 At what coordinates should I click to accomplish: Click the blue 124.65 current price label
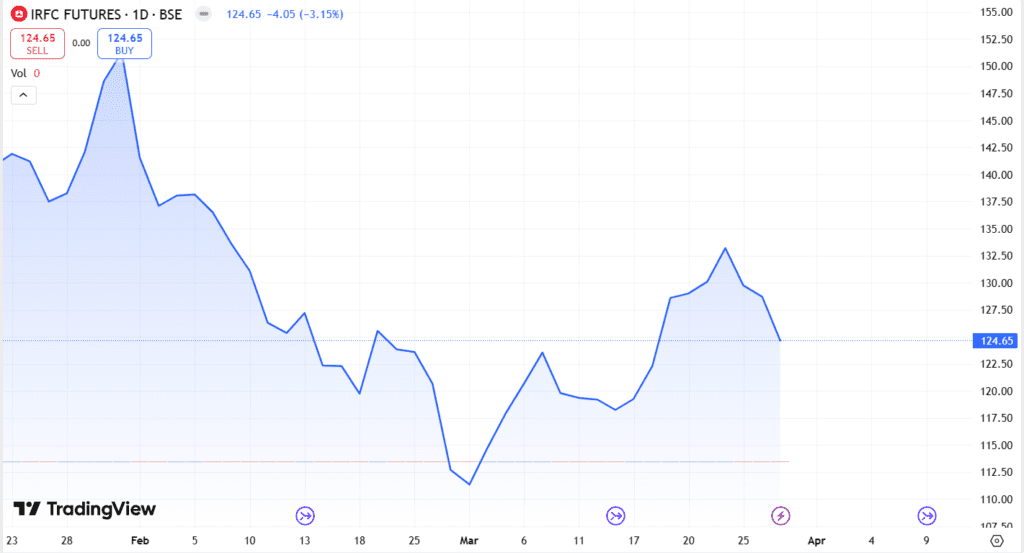(x=995, y=341)
